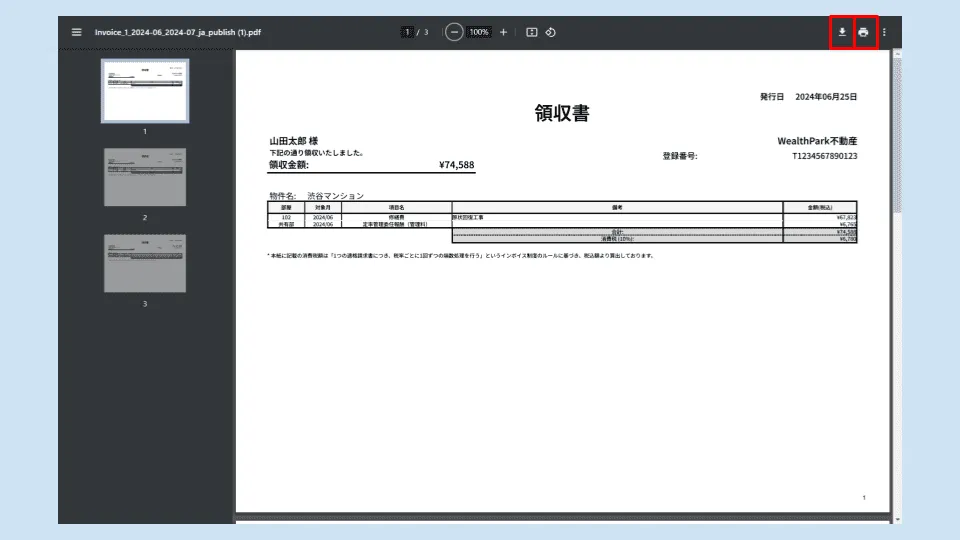Viewport: 960px width, 540px height.
Task: Click the fit to page icon
Action: [x=531, y=32]
